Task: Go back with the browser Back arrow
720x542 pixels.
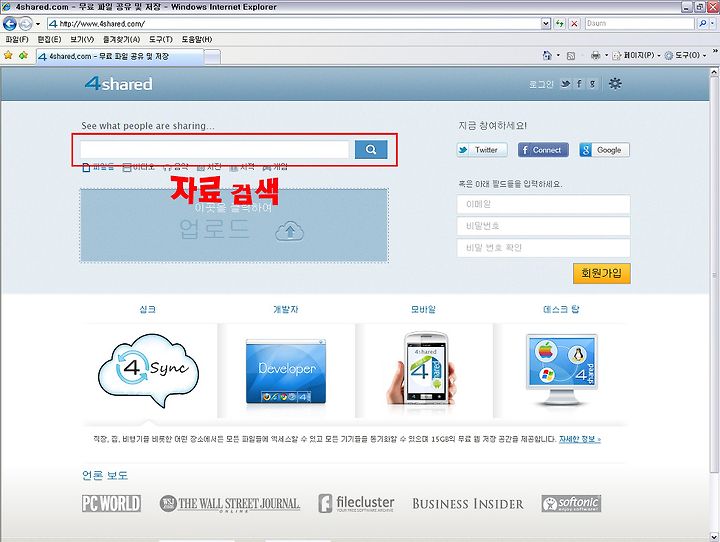Action: (x=10, y=23)
